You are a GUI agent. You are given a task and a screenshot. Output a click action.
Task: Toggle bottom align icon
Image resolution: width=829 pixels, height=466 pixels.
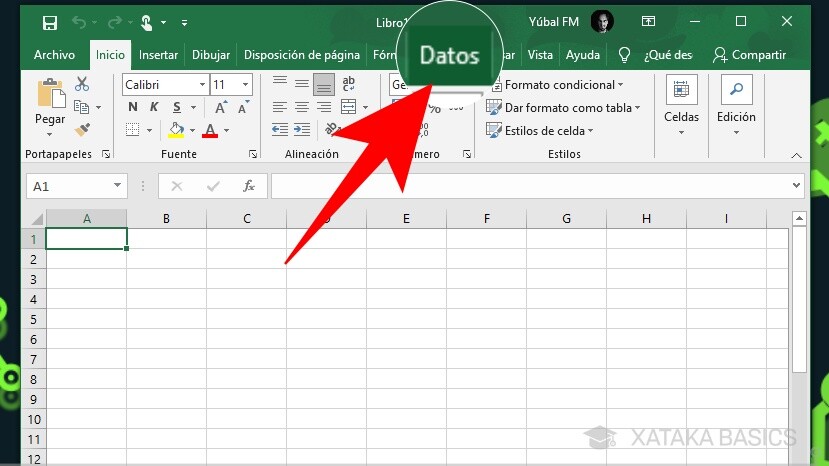pyautogui.click(x=324, y=84)
